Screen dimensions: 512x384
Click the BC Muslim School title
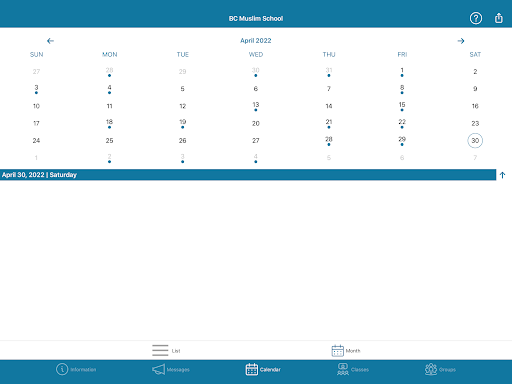coord(256,18)
